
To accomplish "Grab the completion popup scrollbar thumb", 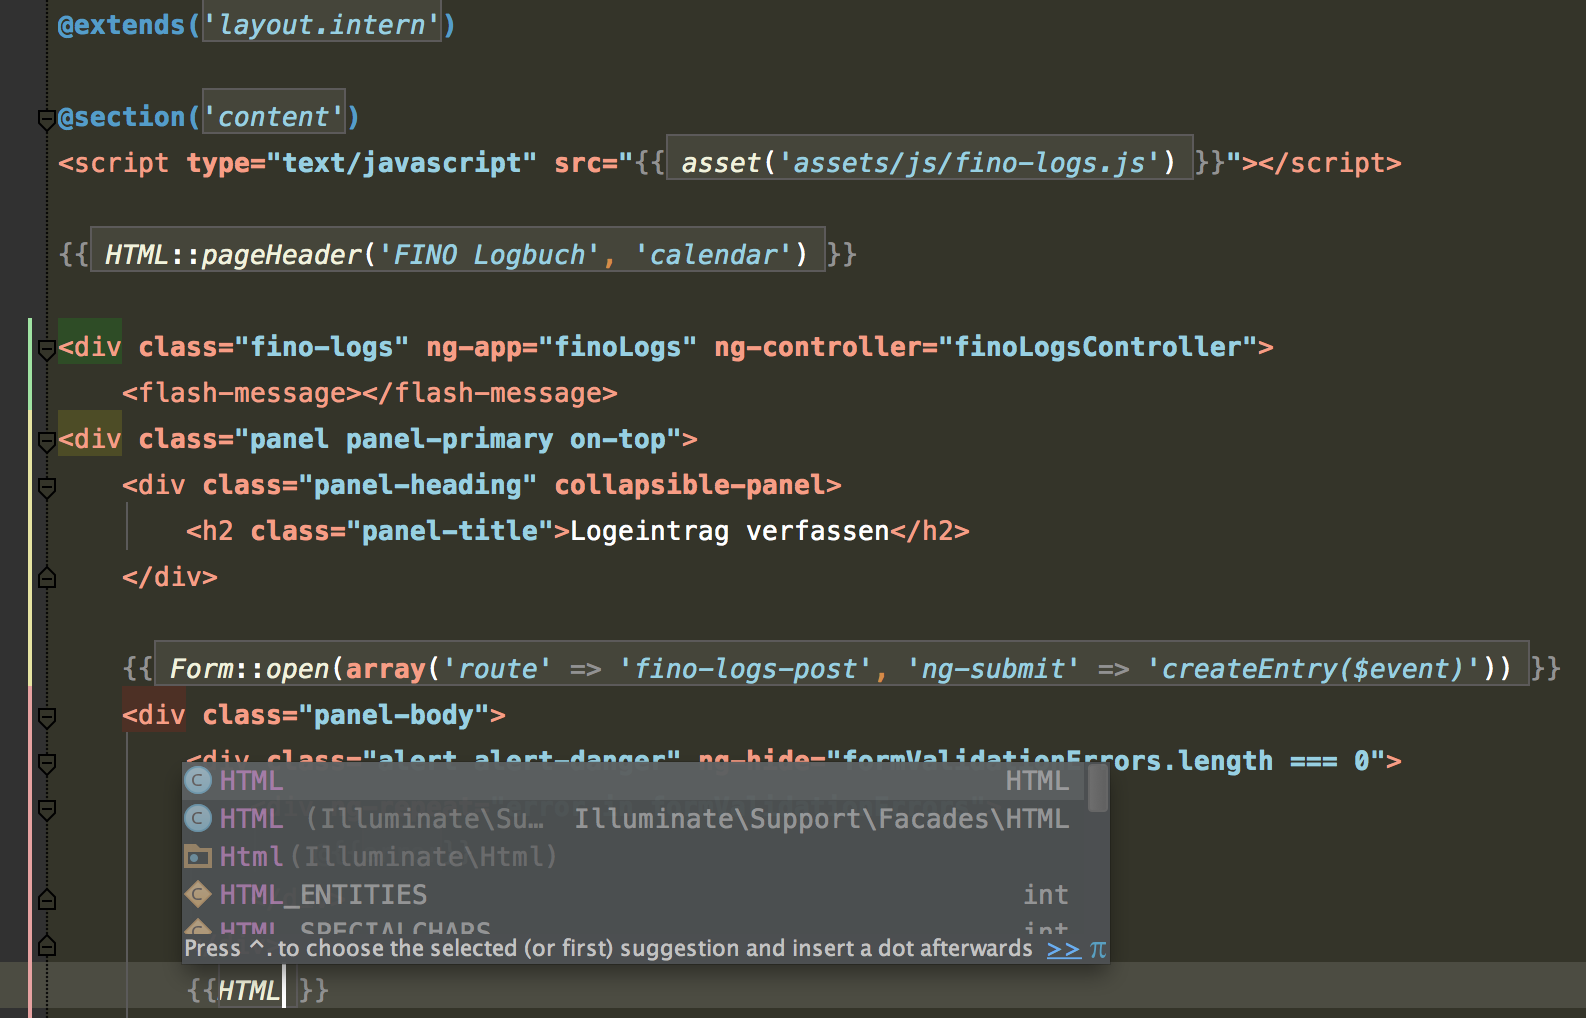I will click(x=1097, y=790).
